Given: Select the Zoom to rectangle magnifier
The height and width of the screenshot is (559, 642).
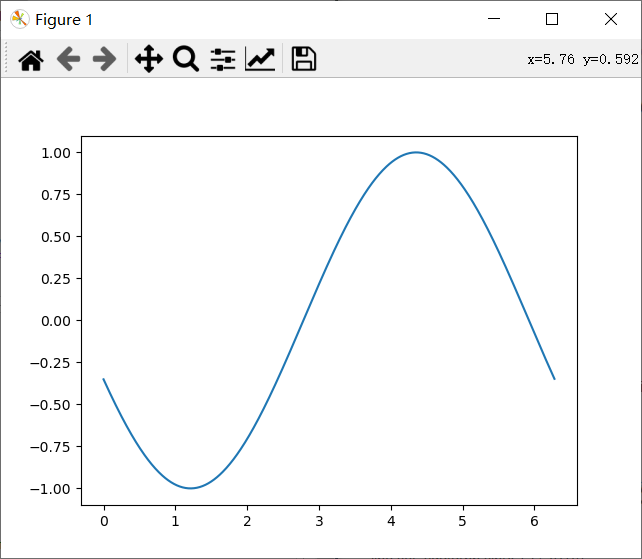Looking at the screenshot, I should click(186, 59).
